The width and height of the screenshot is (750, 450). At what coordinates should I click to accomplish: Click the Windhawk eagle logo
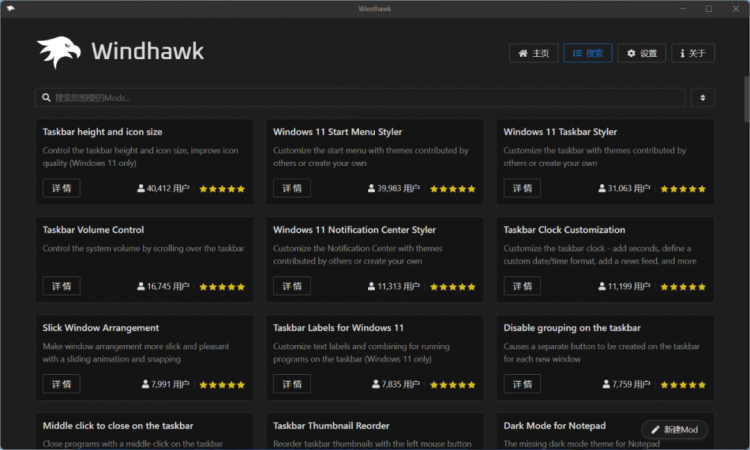(x=59, y=52)
